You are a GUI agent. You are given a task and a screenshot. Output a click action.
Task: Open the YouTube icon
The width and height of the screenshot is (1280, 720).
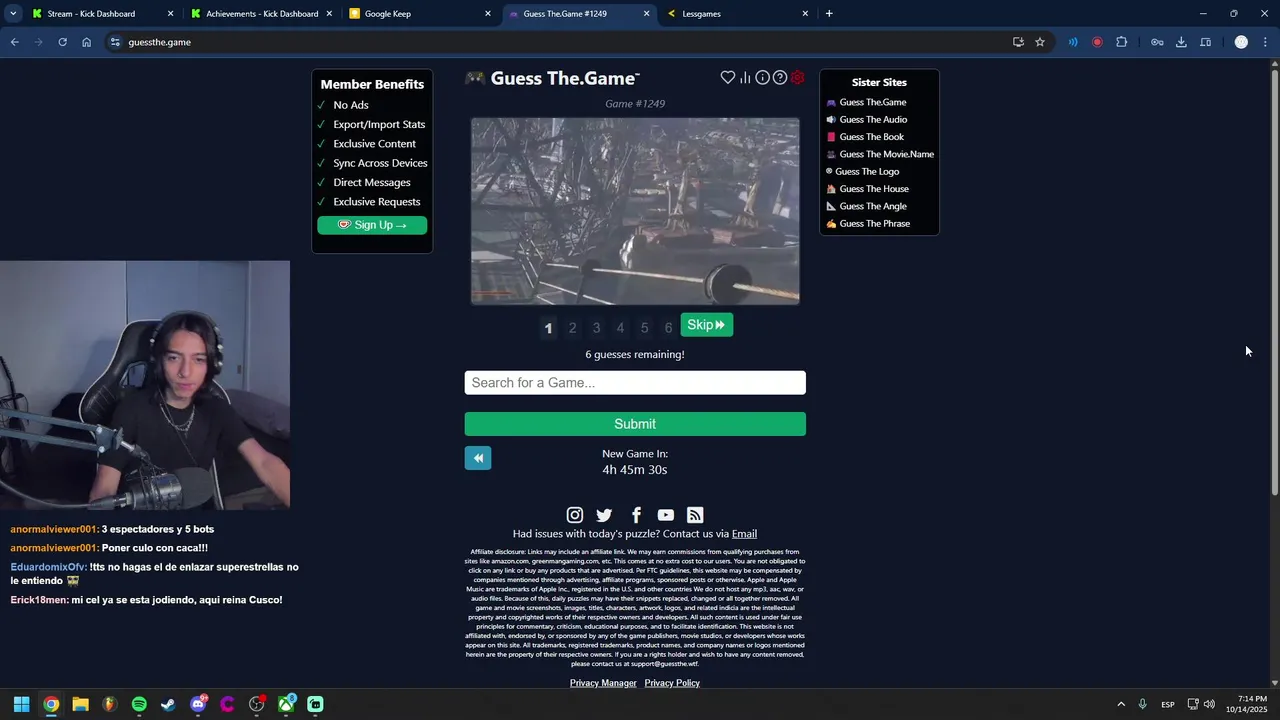(x=666, y=515)
